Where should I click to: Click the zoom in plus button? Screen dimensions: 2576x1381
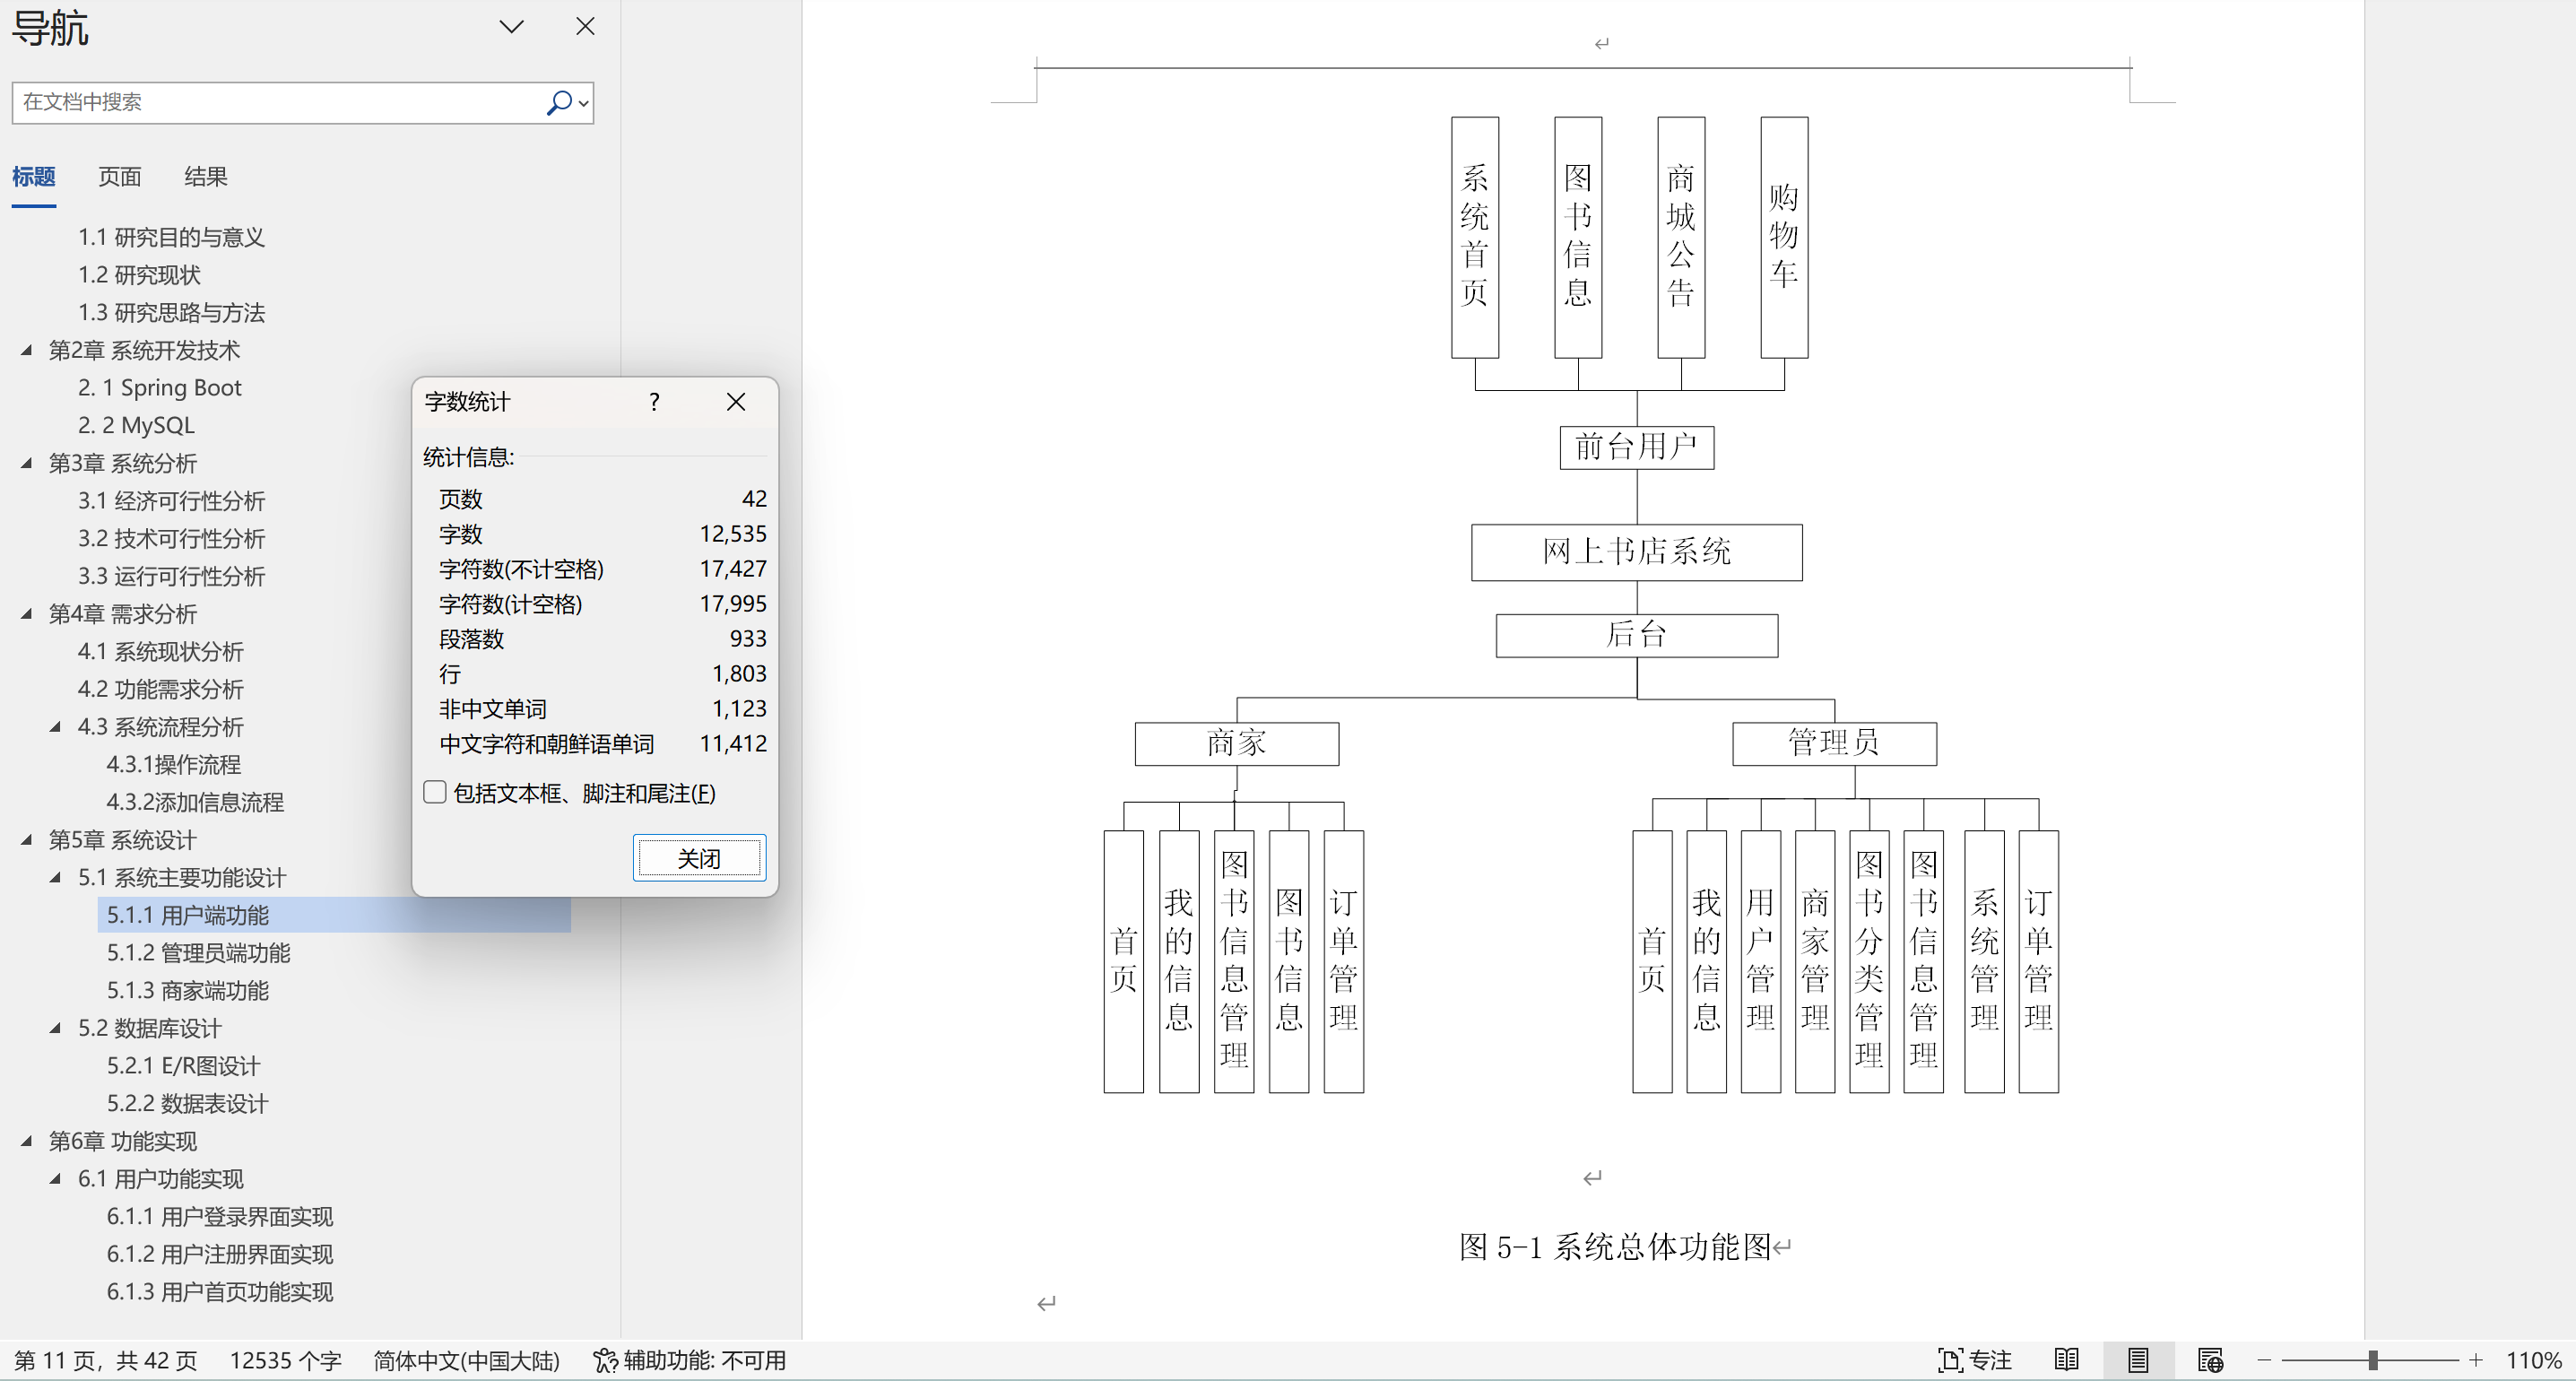pyautogui.click(x=2476, y=1361)
